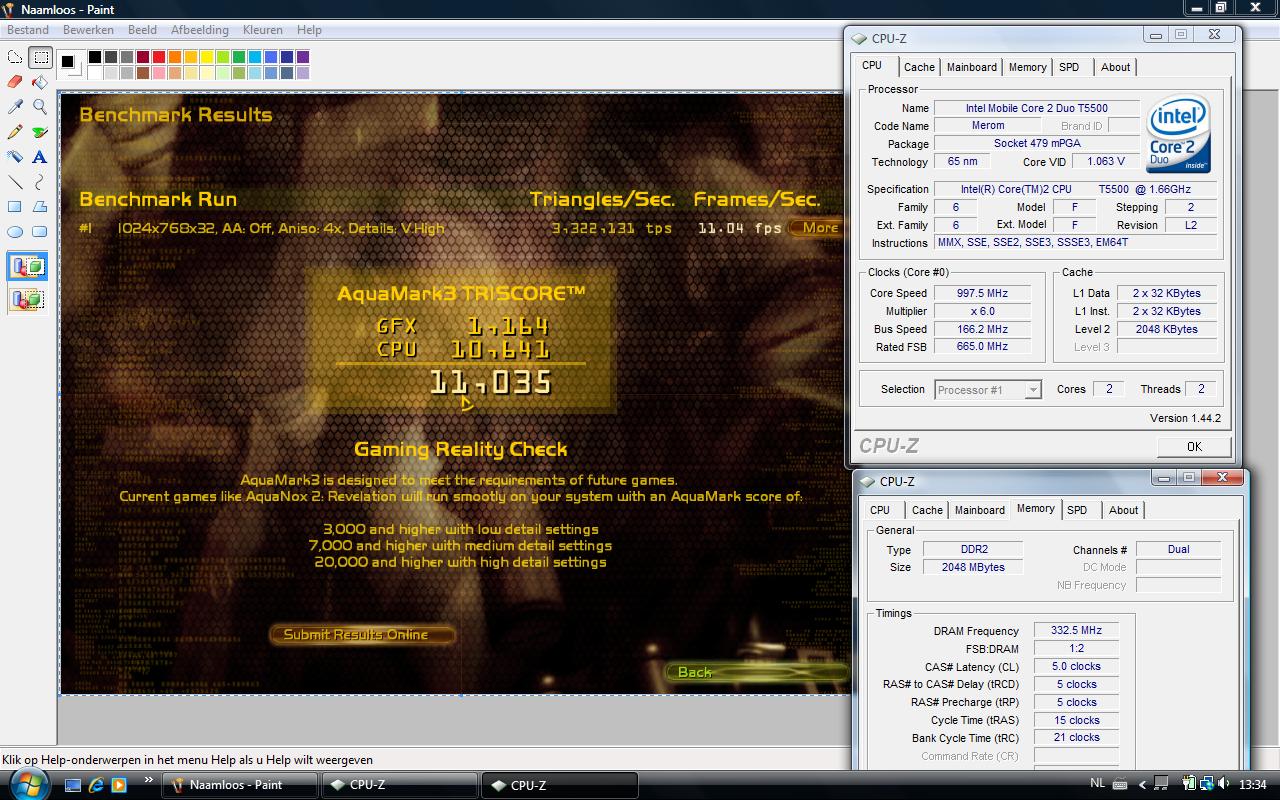Click the More button for benchmark run
The image size is (1280, 800).
(819, 228)
